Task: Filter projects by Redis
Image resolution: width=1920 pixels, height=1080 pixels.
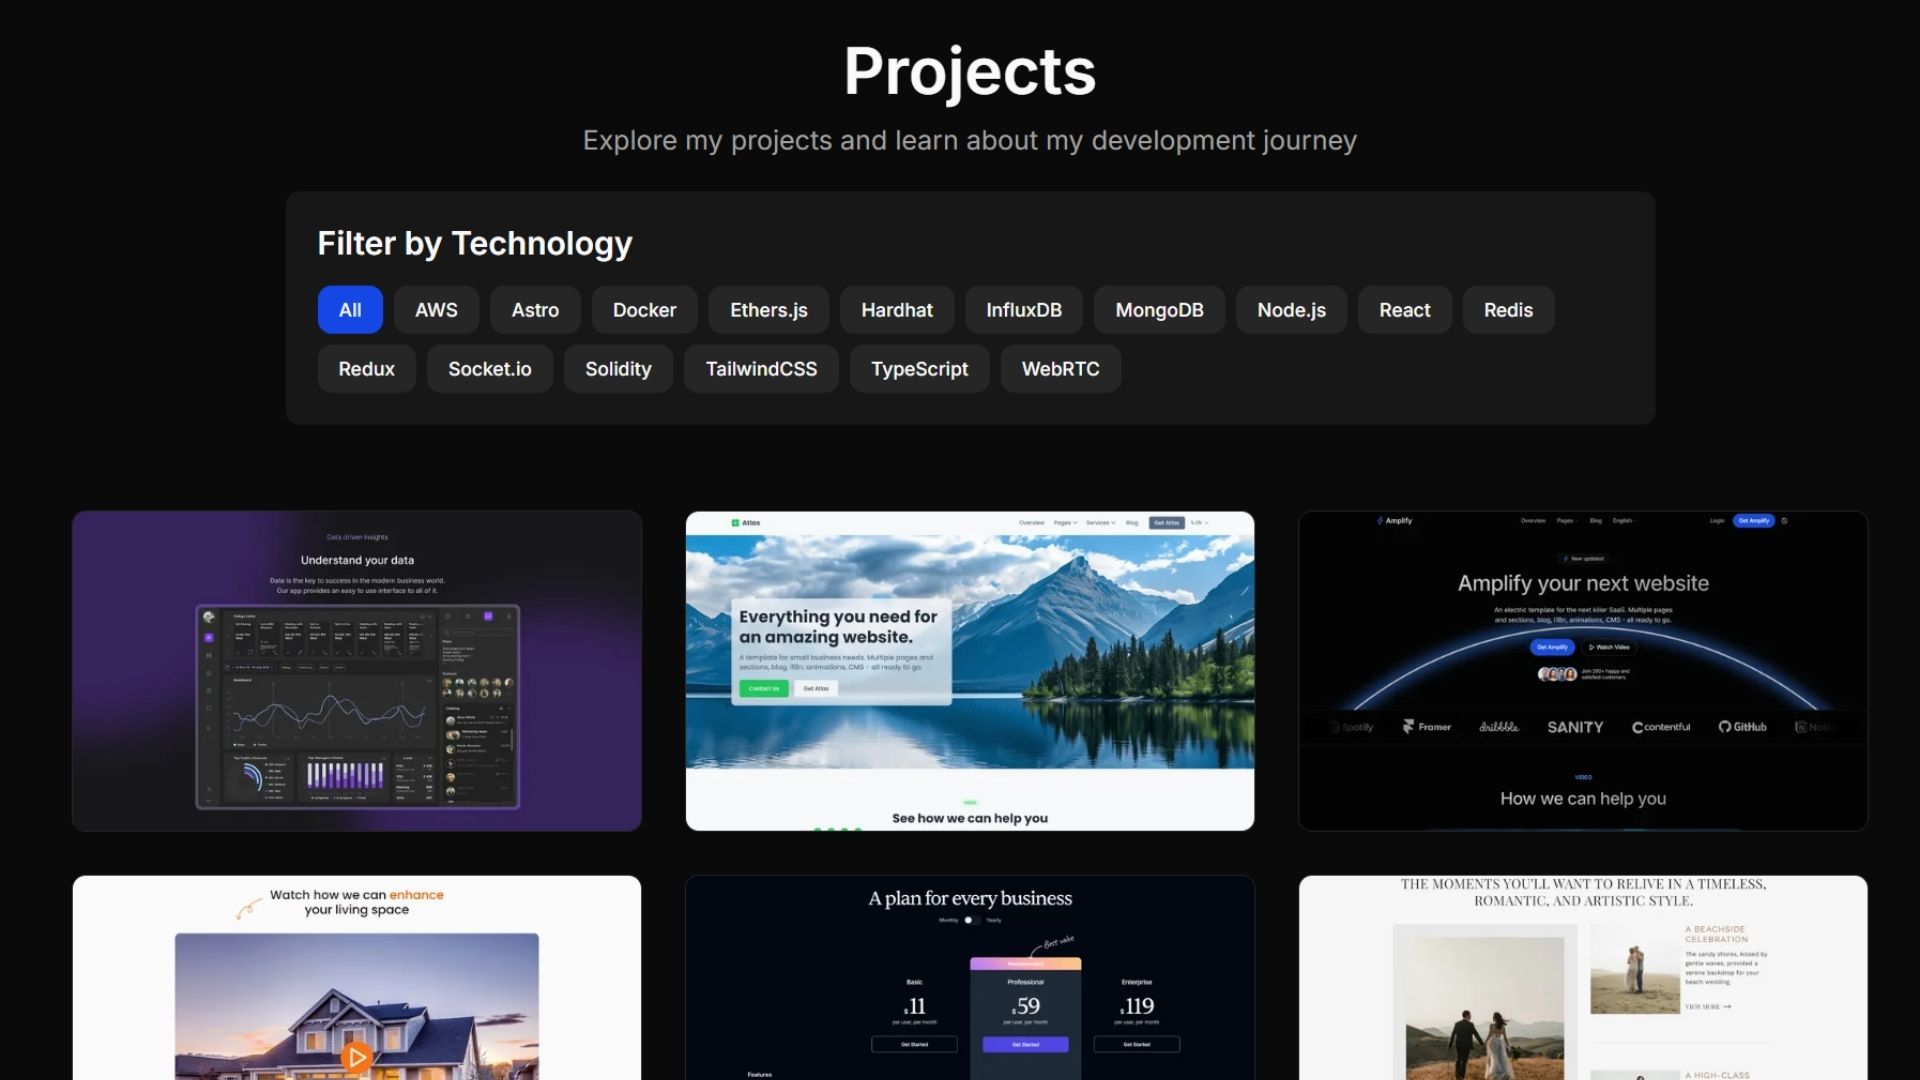Action: pos(1508,310)
